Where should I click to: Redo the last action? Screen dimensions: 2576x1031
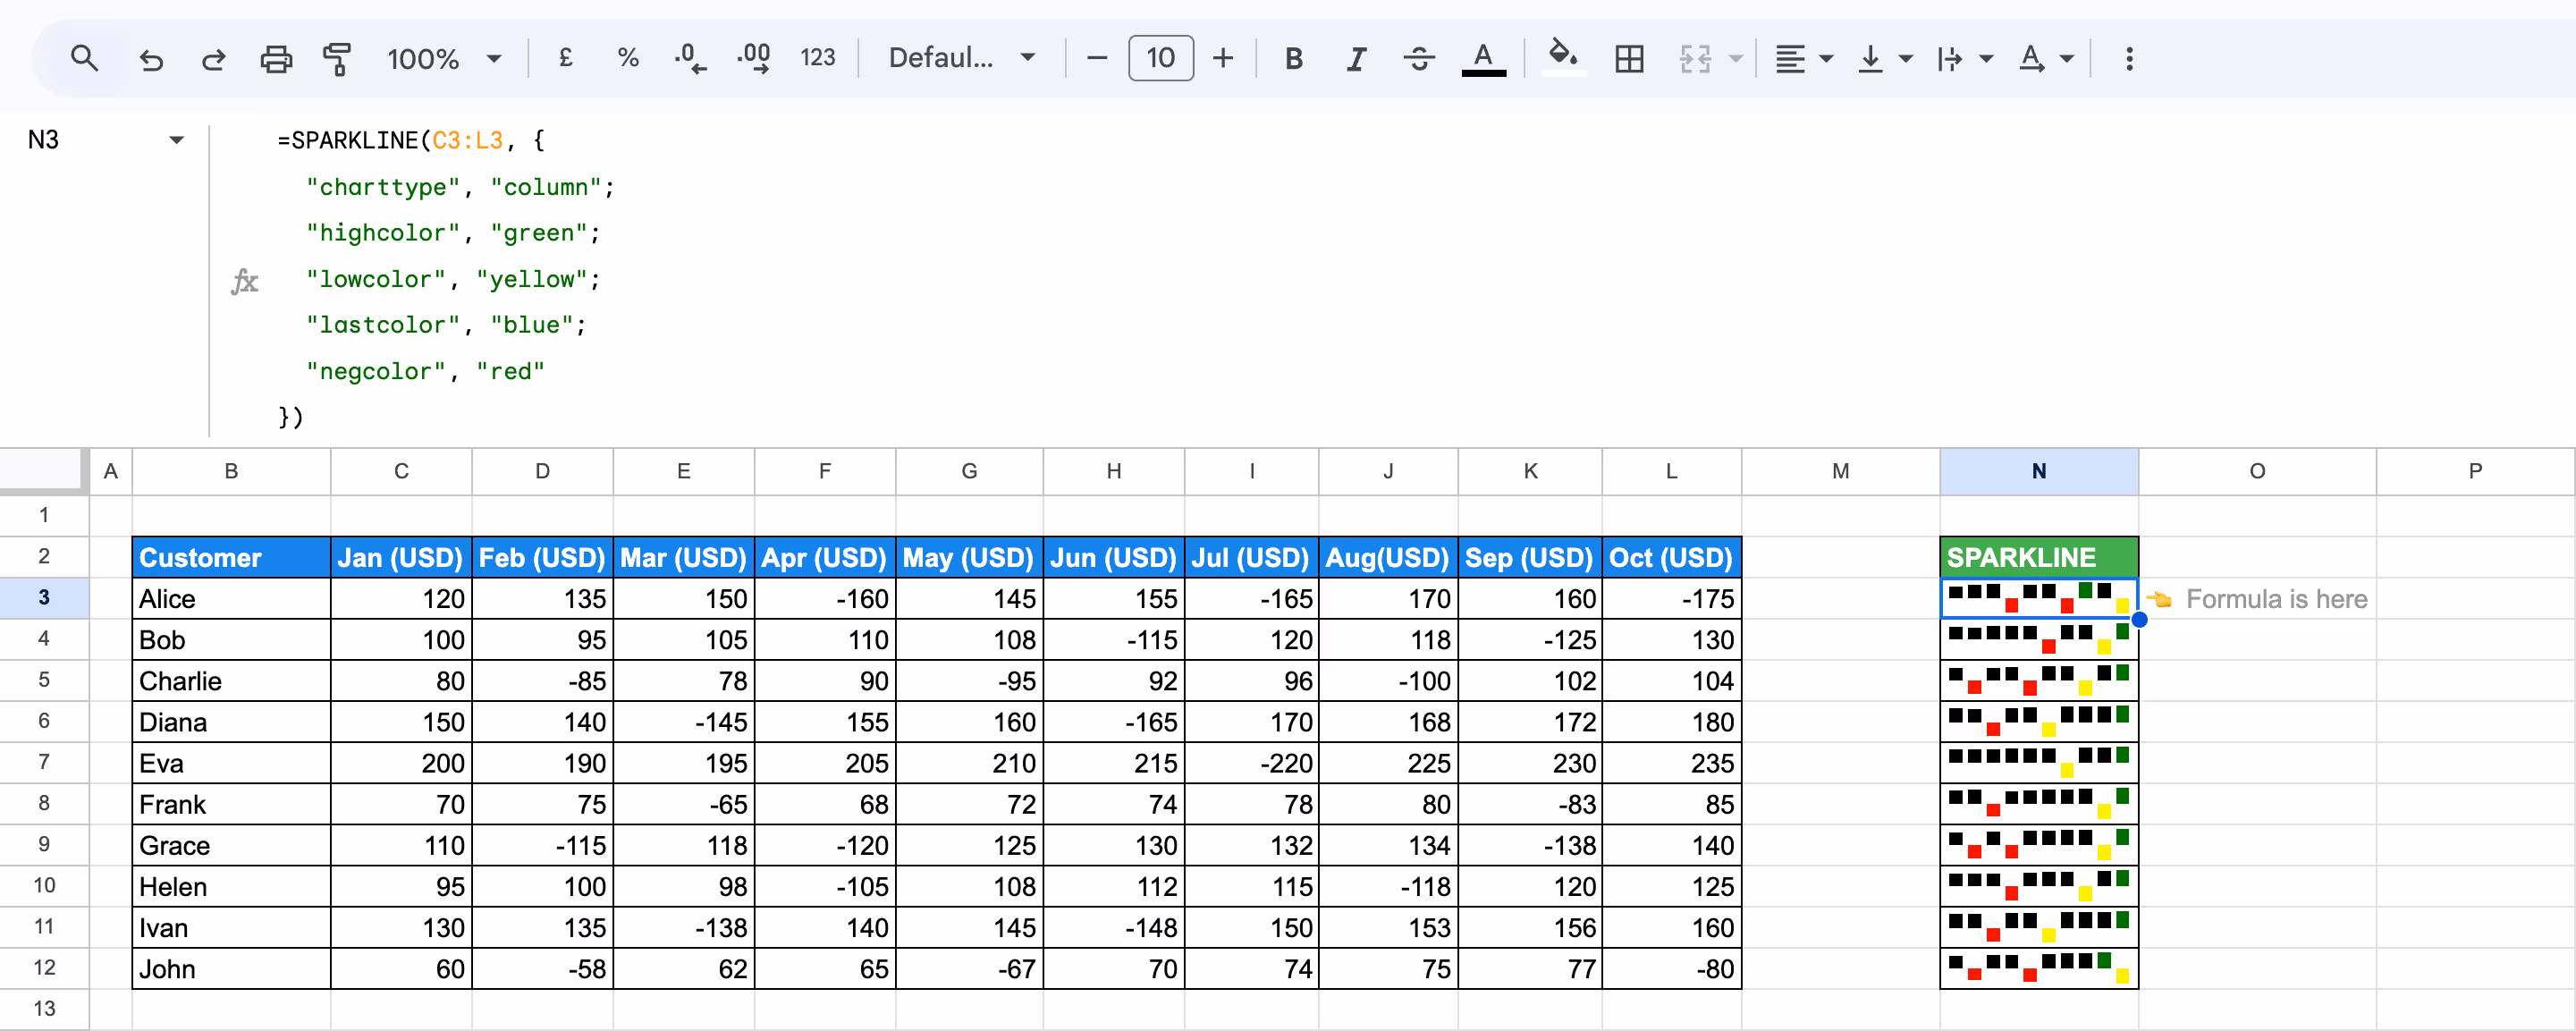tap(213, 58)
